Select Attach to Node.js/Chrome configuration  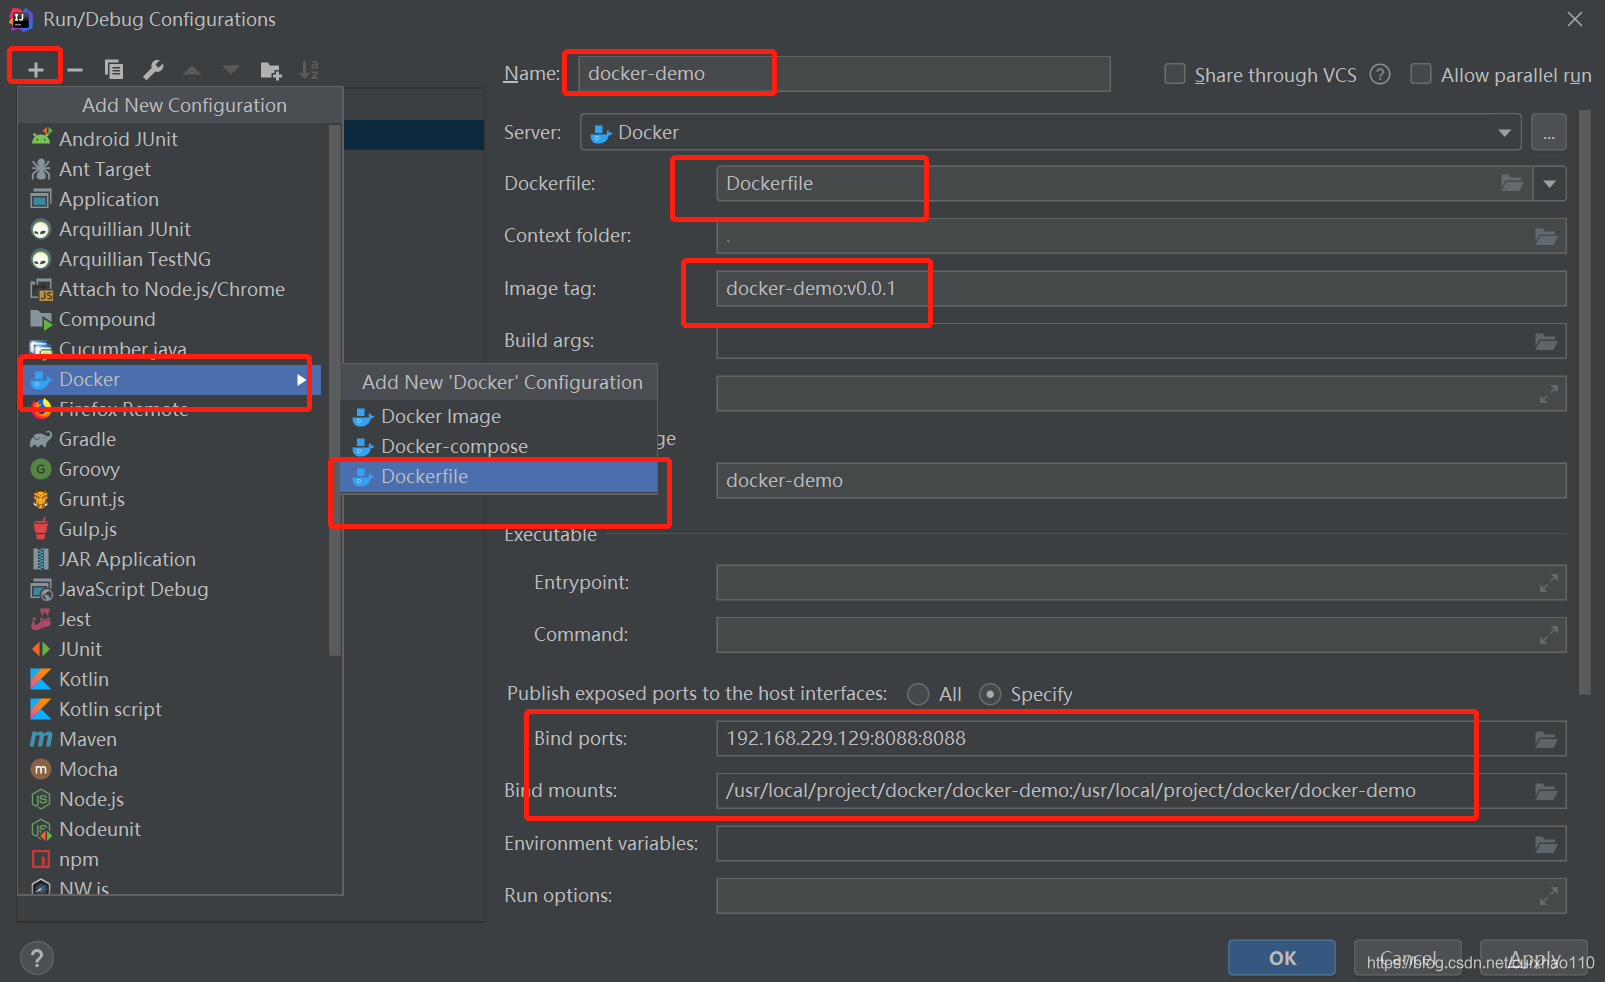(x=175, y=289)
